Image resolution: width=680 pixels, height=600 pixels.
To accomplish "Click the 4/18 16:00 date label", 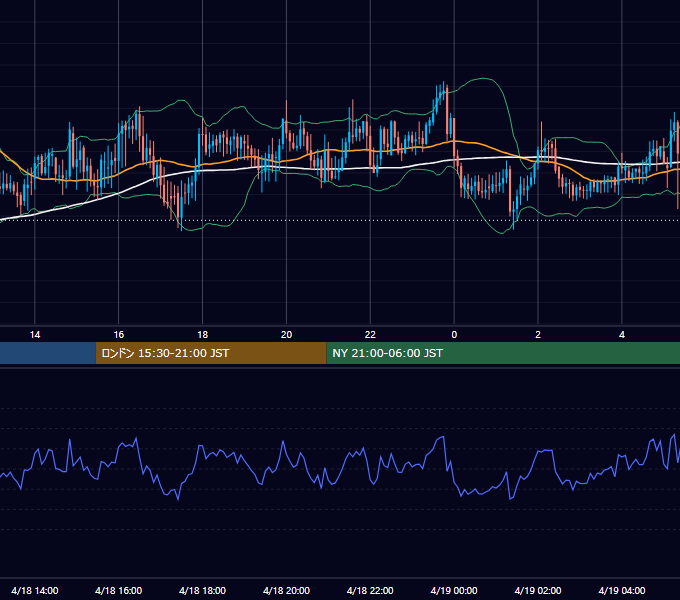I will (x=118, y=590).
